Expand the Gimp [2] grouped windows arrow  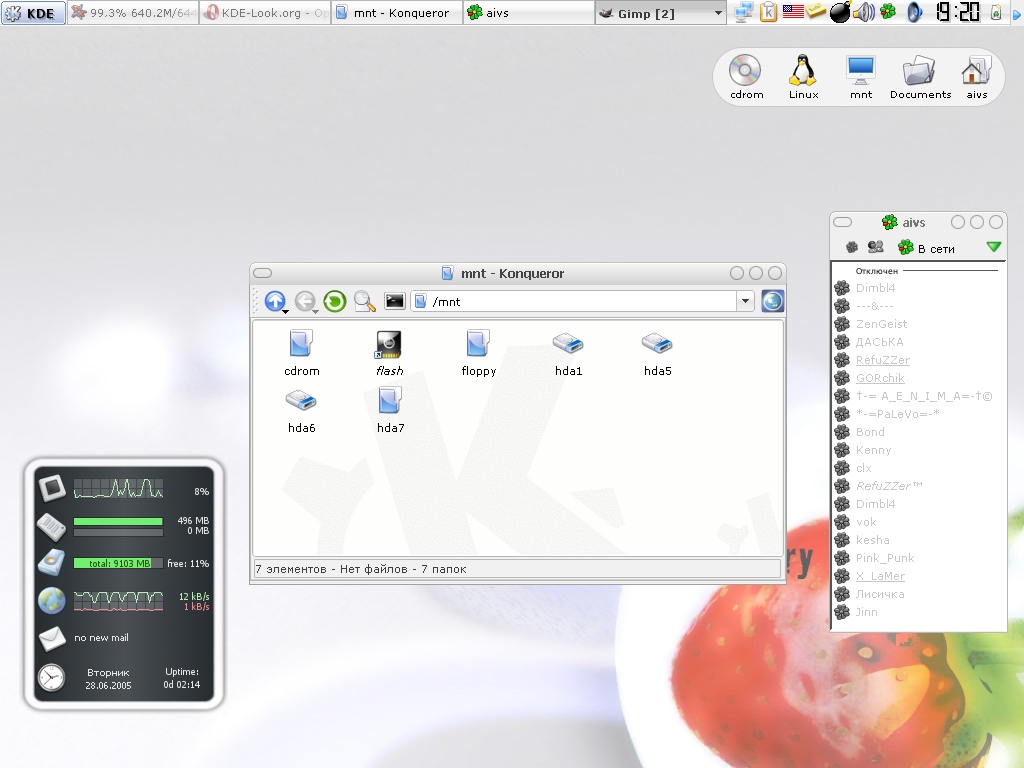click(x=718, y=13)
